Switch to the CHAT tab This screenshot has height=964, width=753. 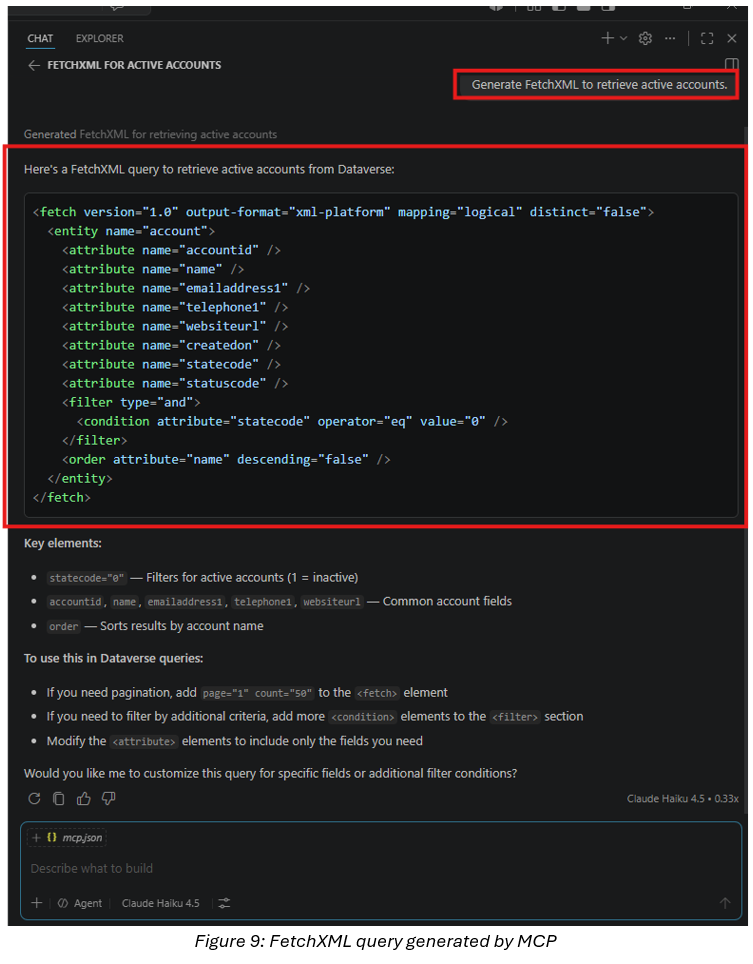tap(40, 38)
